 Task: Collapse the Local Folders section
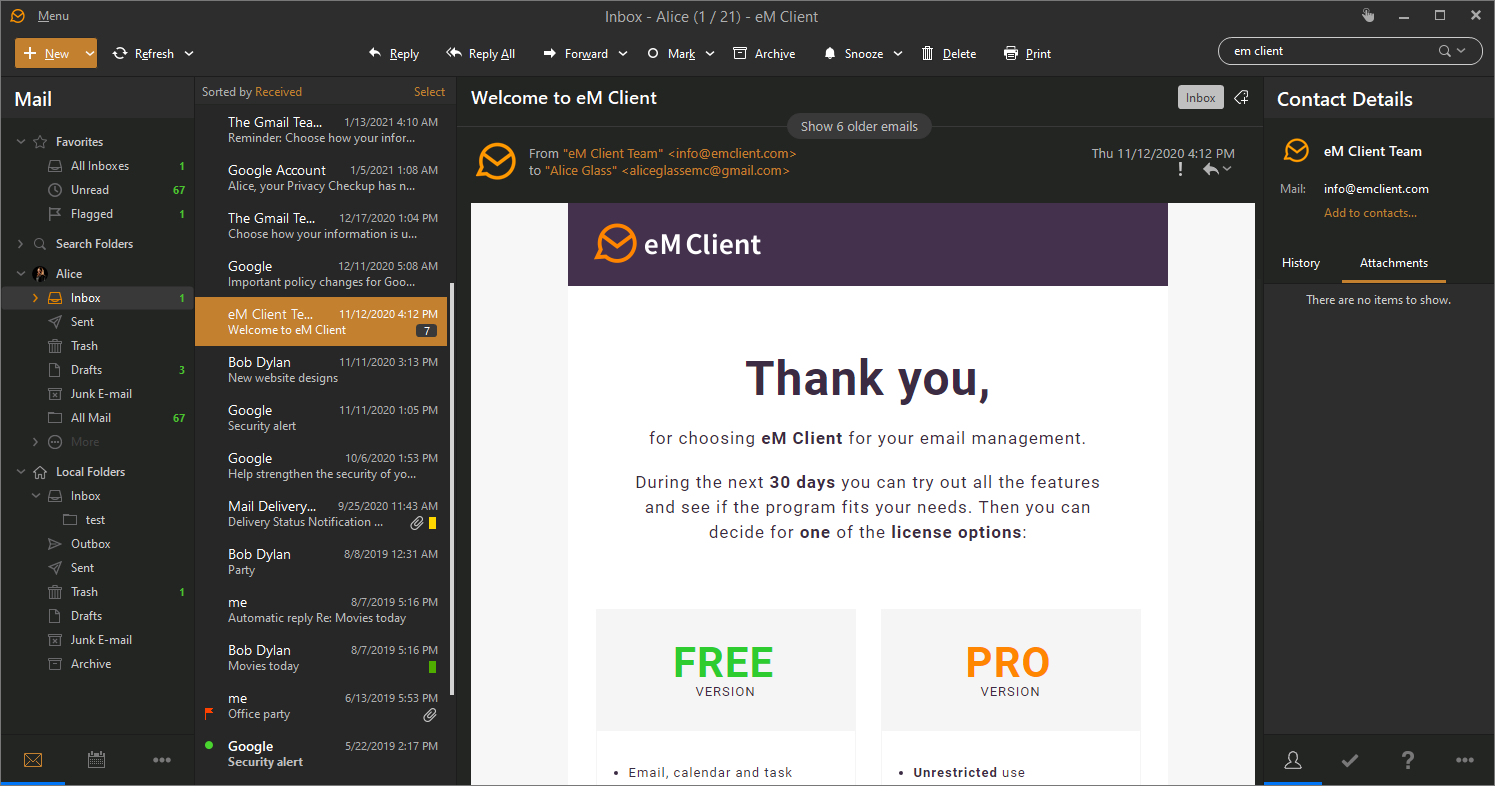click(21, 472)
